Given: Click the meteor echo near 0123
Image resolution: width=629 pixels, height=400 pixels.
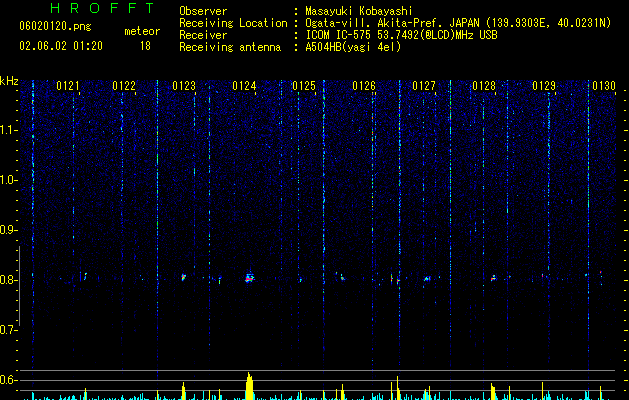Looking at the screenshot, I should [x=184, y=277].
